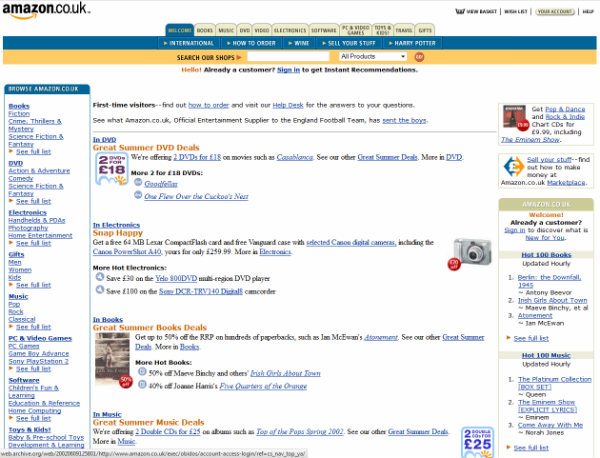Open Canon PowerShot A40 product link

pos(127,252)
